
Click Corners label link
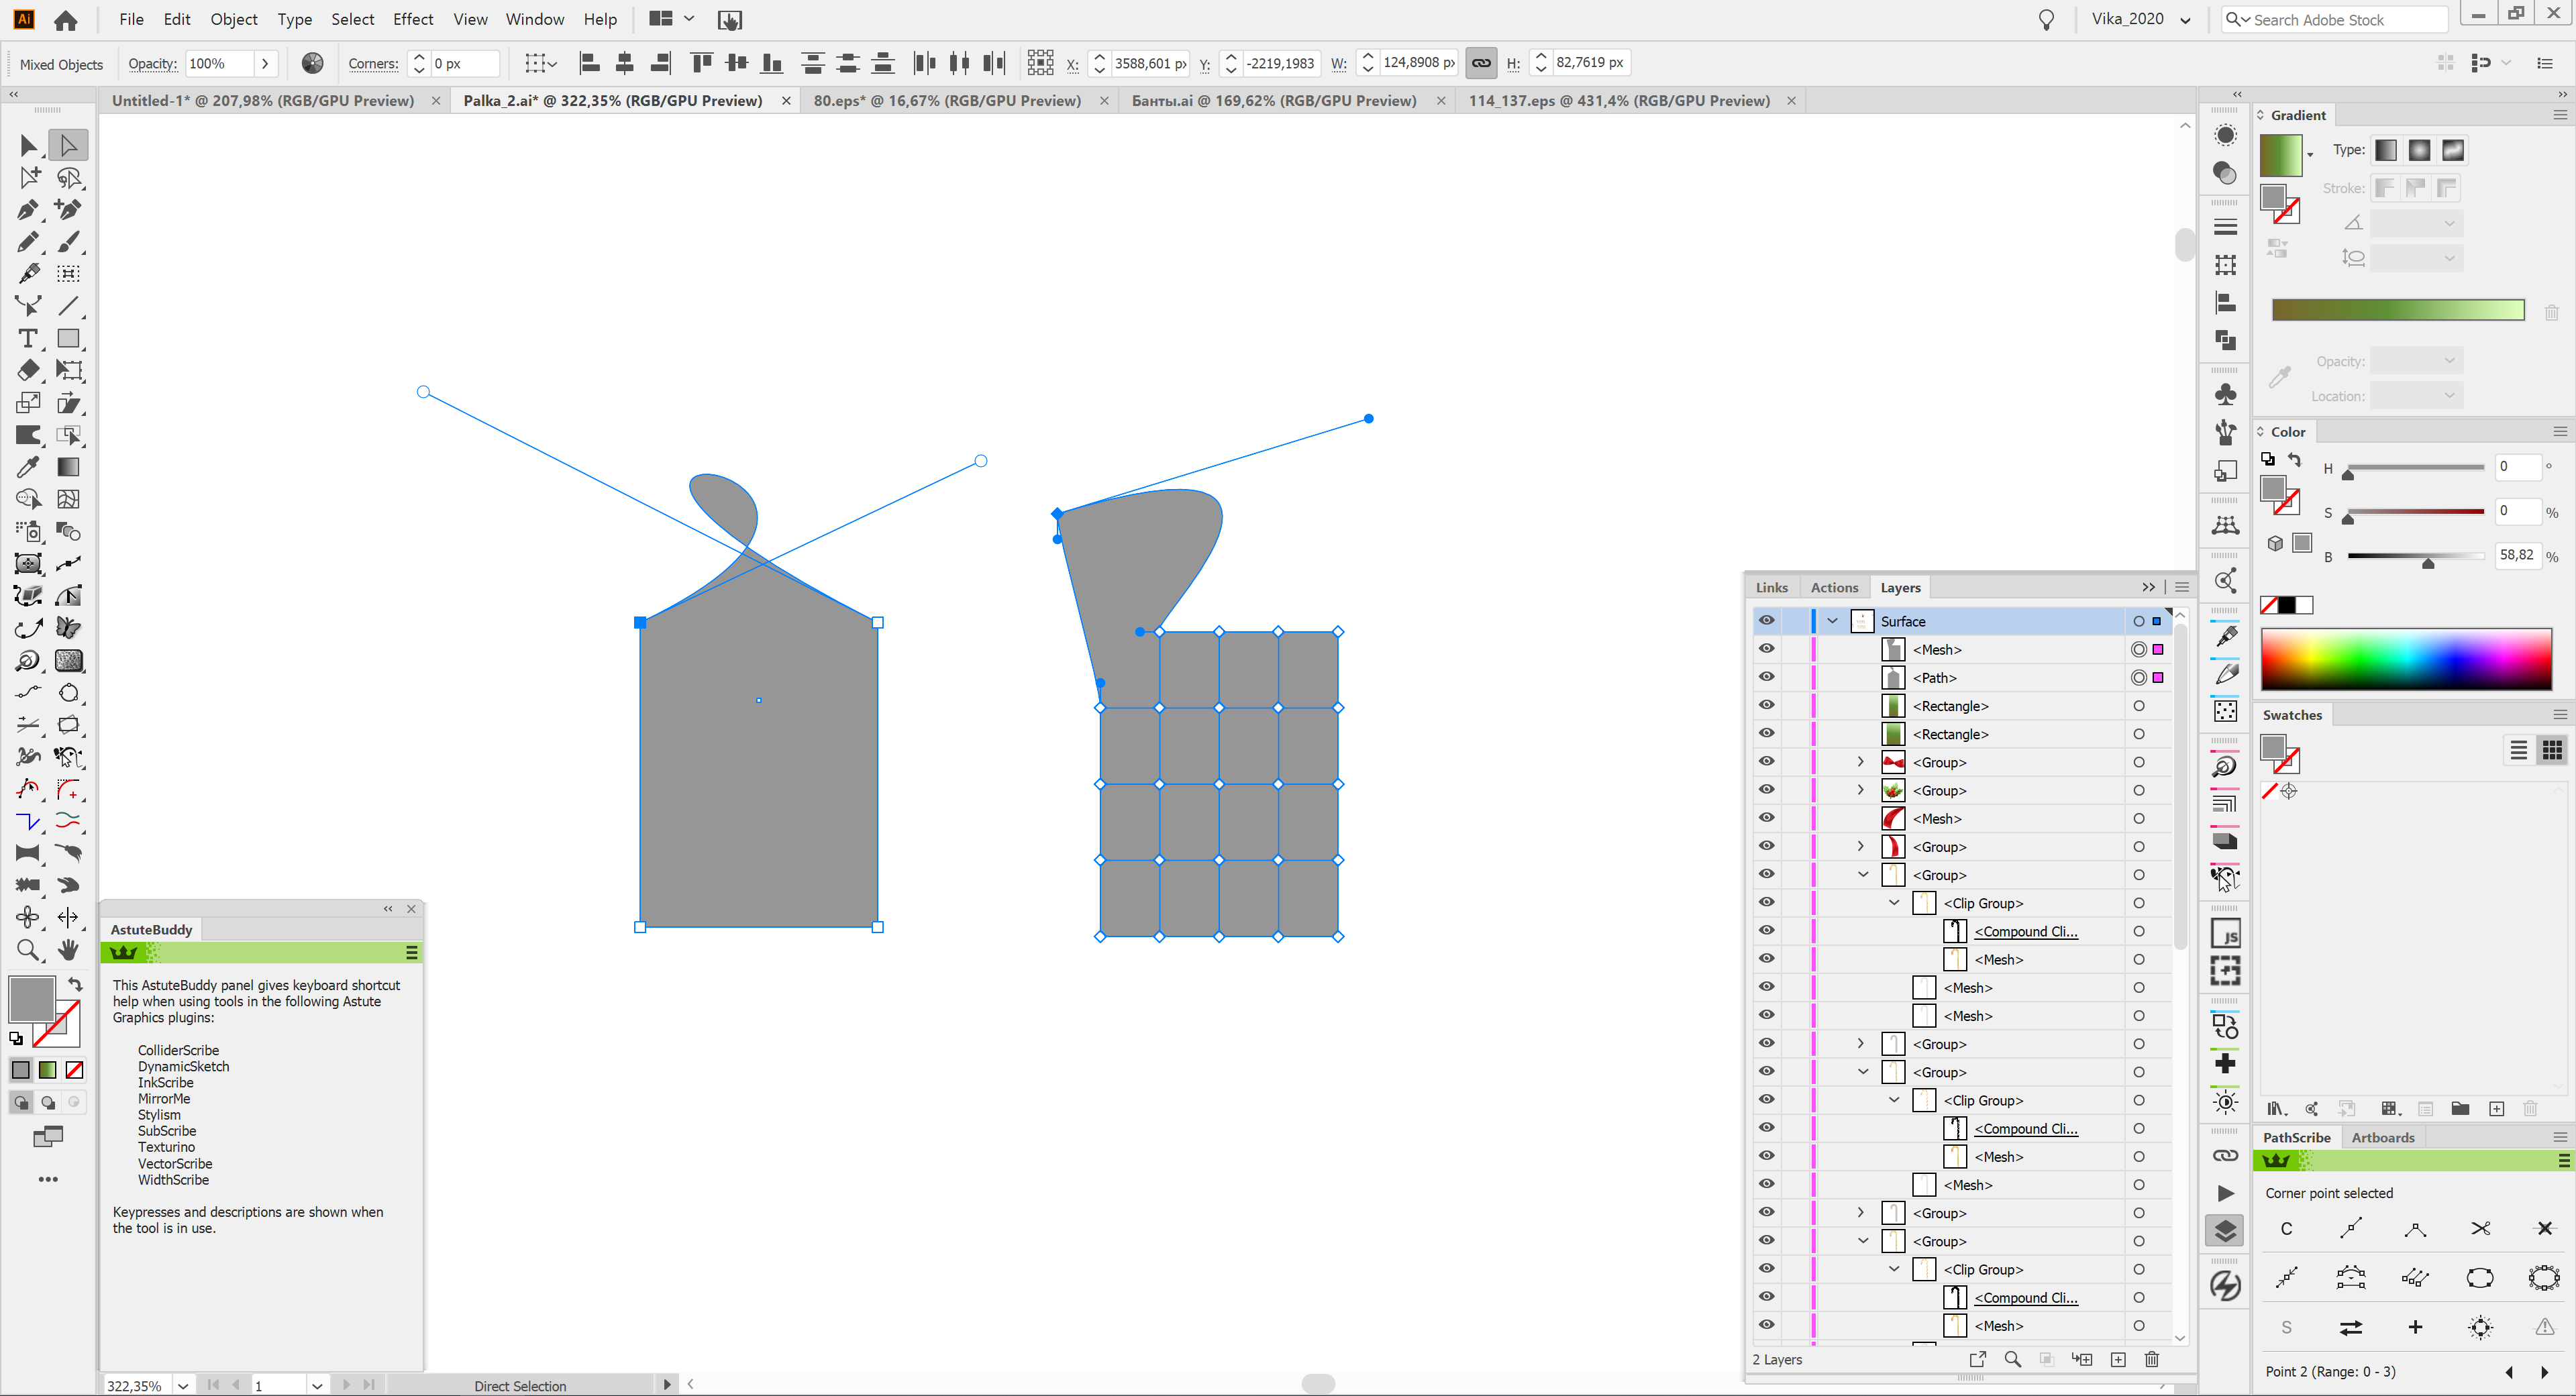coord(373,63)
